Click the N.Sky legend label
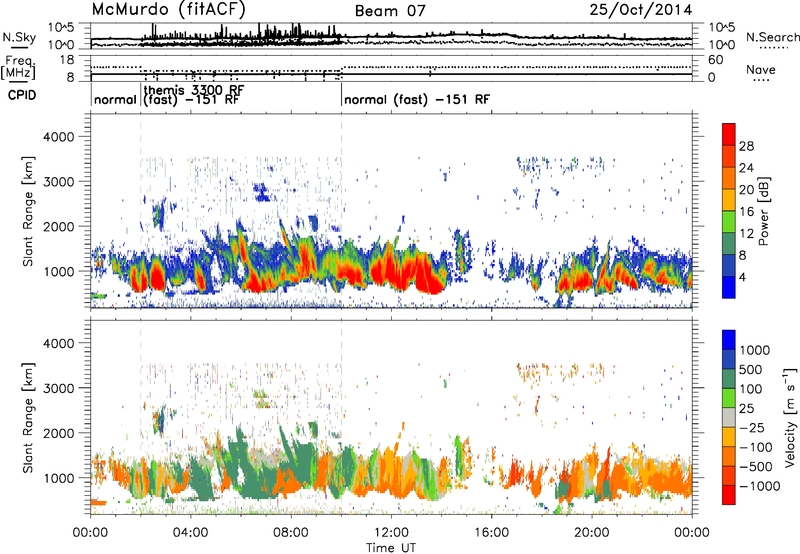The image size is (800, 554). (x=19, y=37)
